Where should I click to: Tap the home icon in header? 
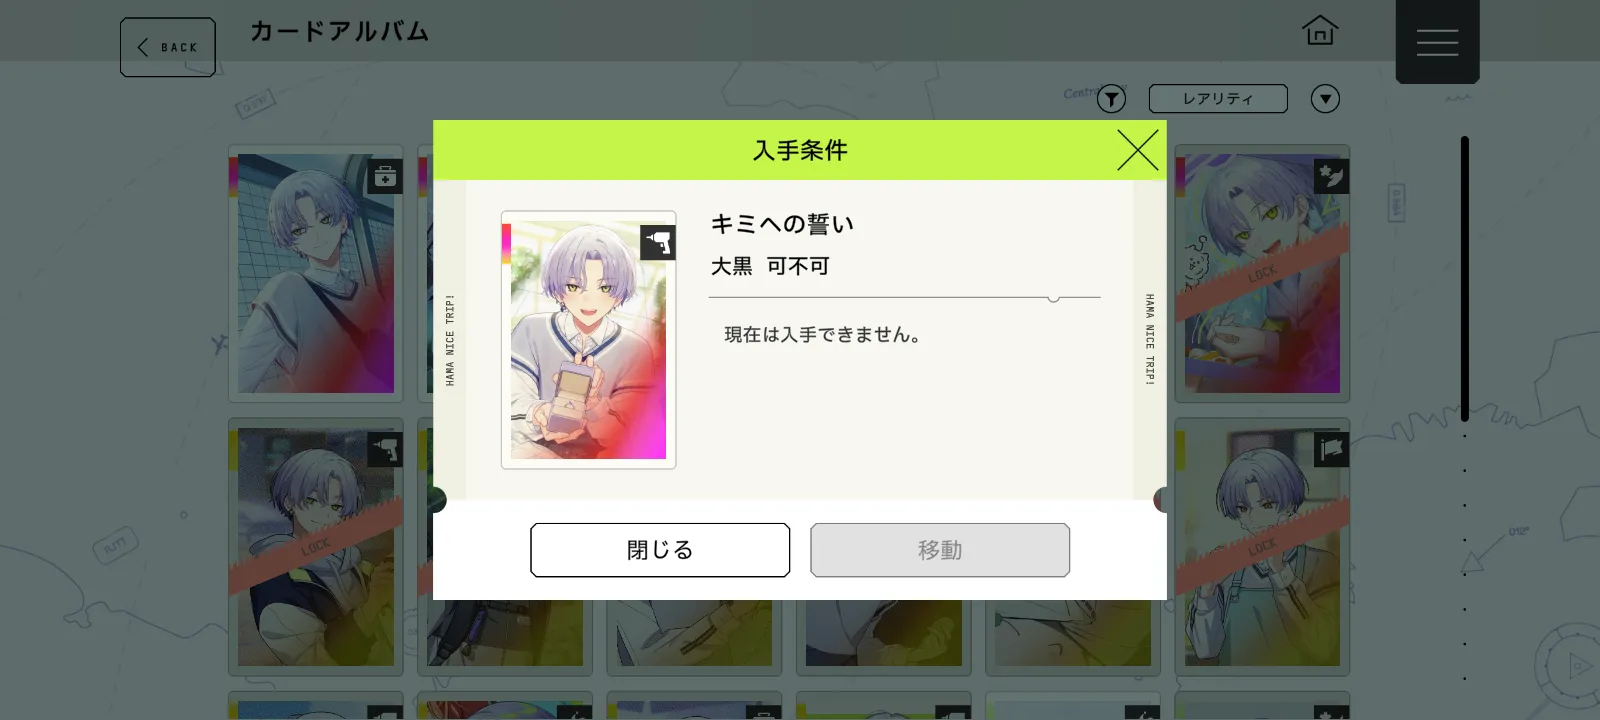pos(1320,31)
